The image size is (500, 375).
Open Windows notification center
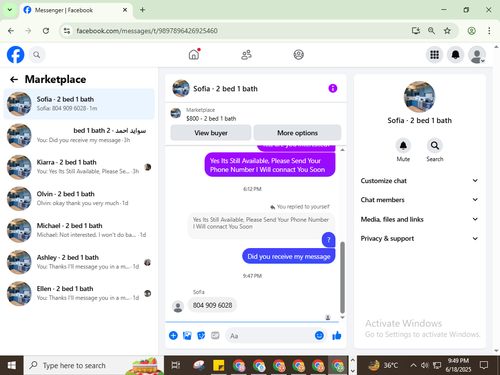[x=484, y=365]
